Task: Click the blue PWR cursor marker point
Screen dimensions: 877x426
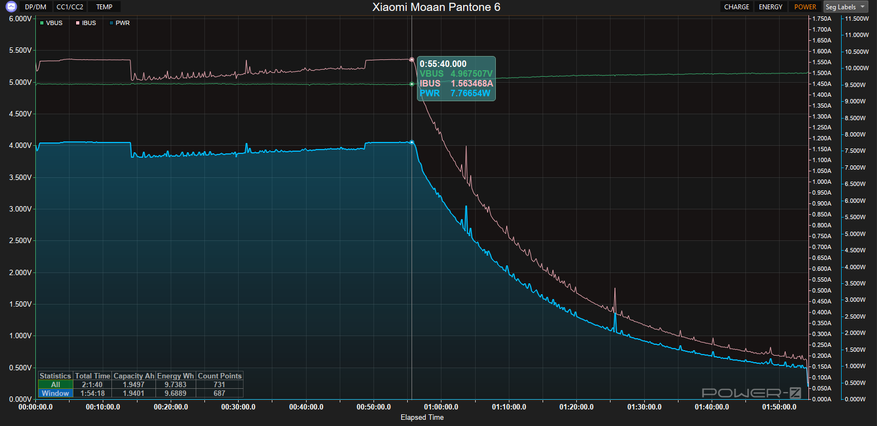Action: (412, 143)
